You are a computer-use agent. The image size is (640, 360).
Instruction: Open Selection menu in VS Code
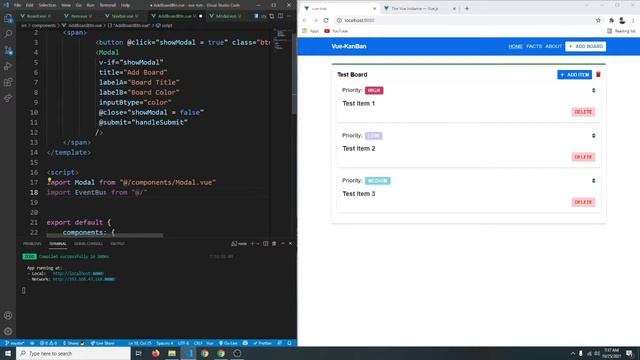[x=47, y=5]
